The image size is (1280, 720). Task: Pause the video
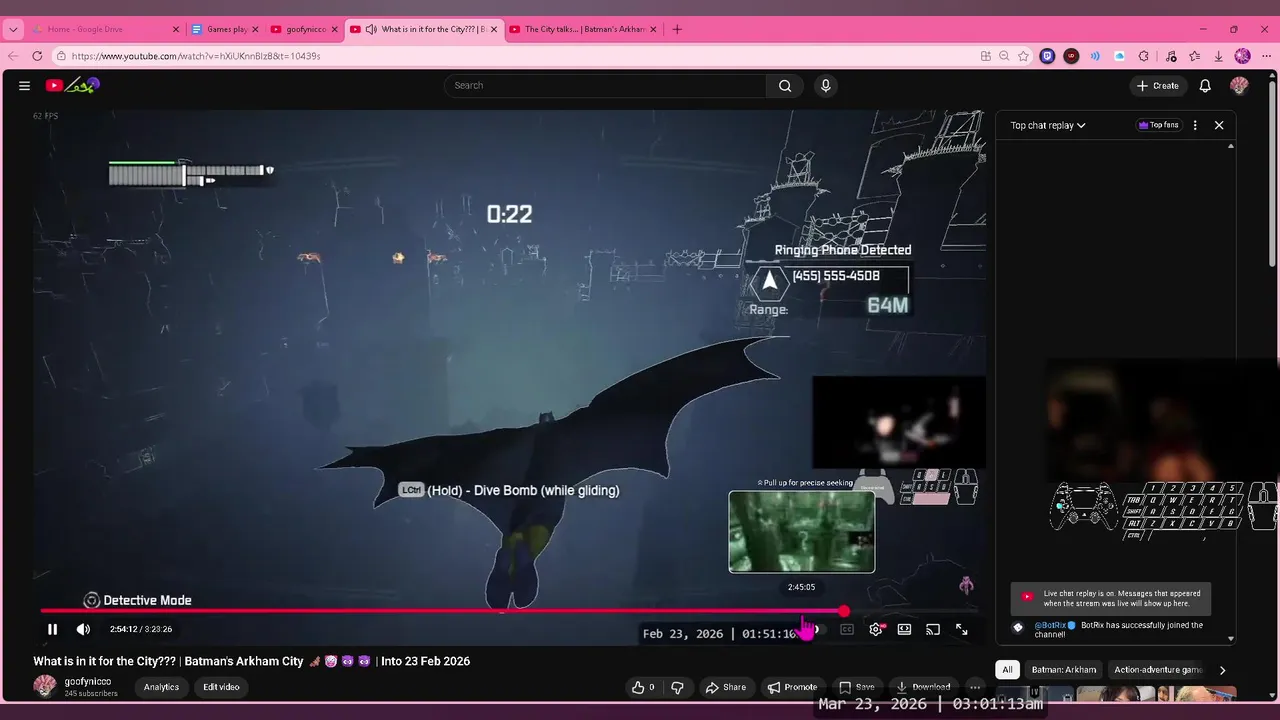coord(52,629)
